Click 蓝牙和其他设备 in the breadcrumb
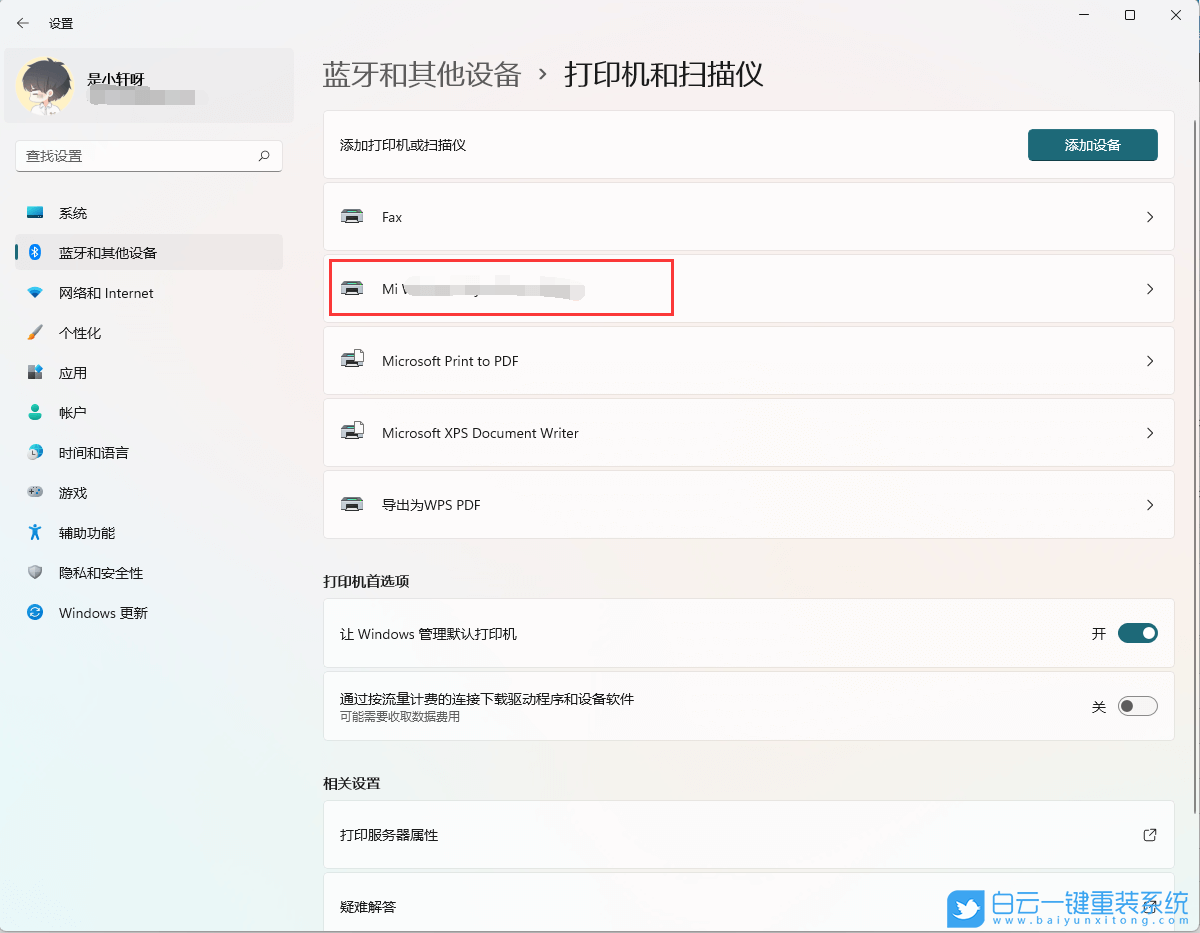This screenshot has width=1200, height=933. coord(421,74)
